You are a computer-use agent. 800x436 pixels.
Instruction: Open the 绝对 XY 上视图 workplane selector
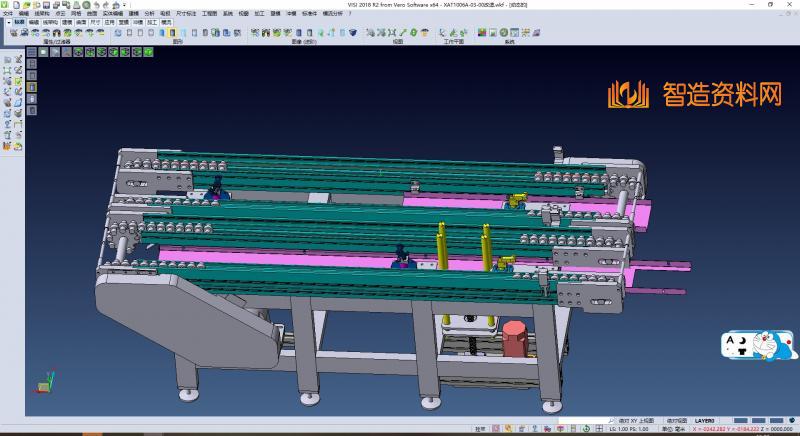[x=636, y=420]
